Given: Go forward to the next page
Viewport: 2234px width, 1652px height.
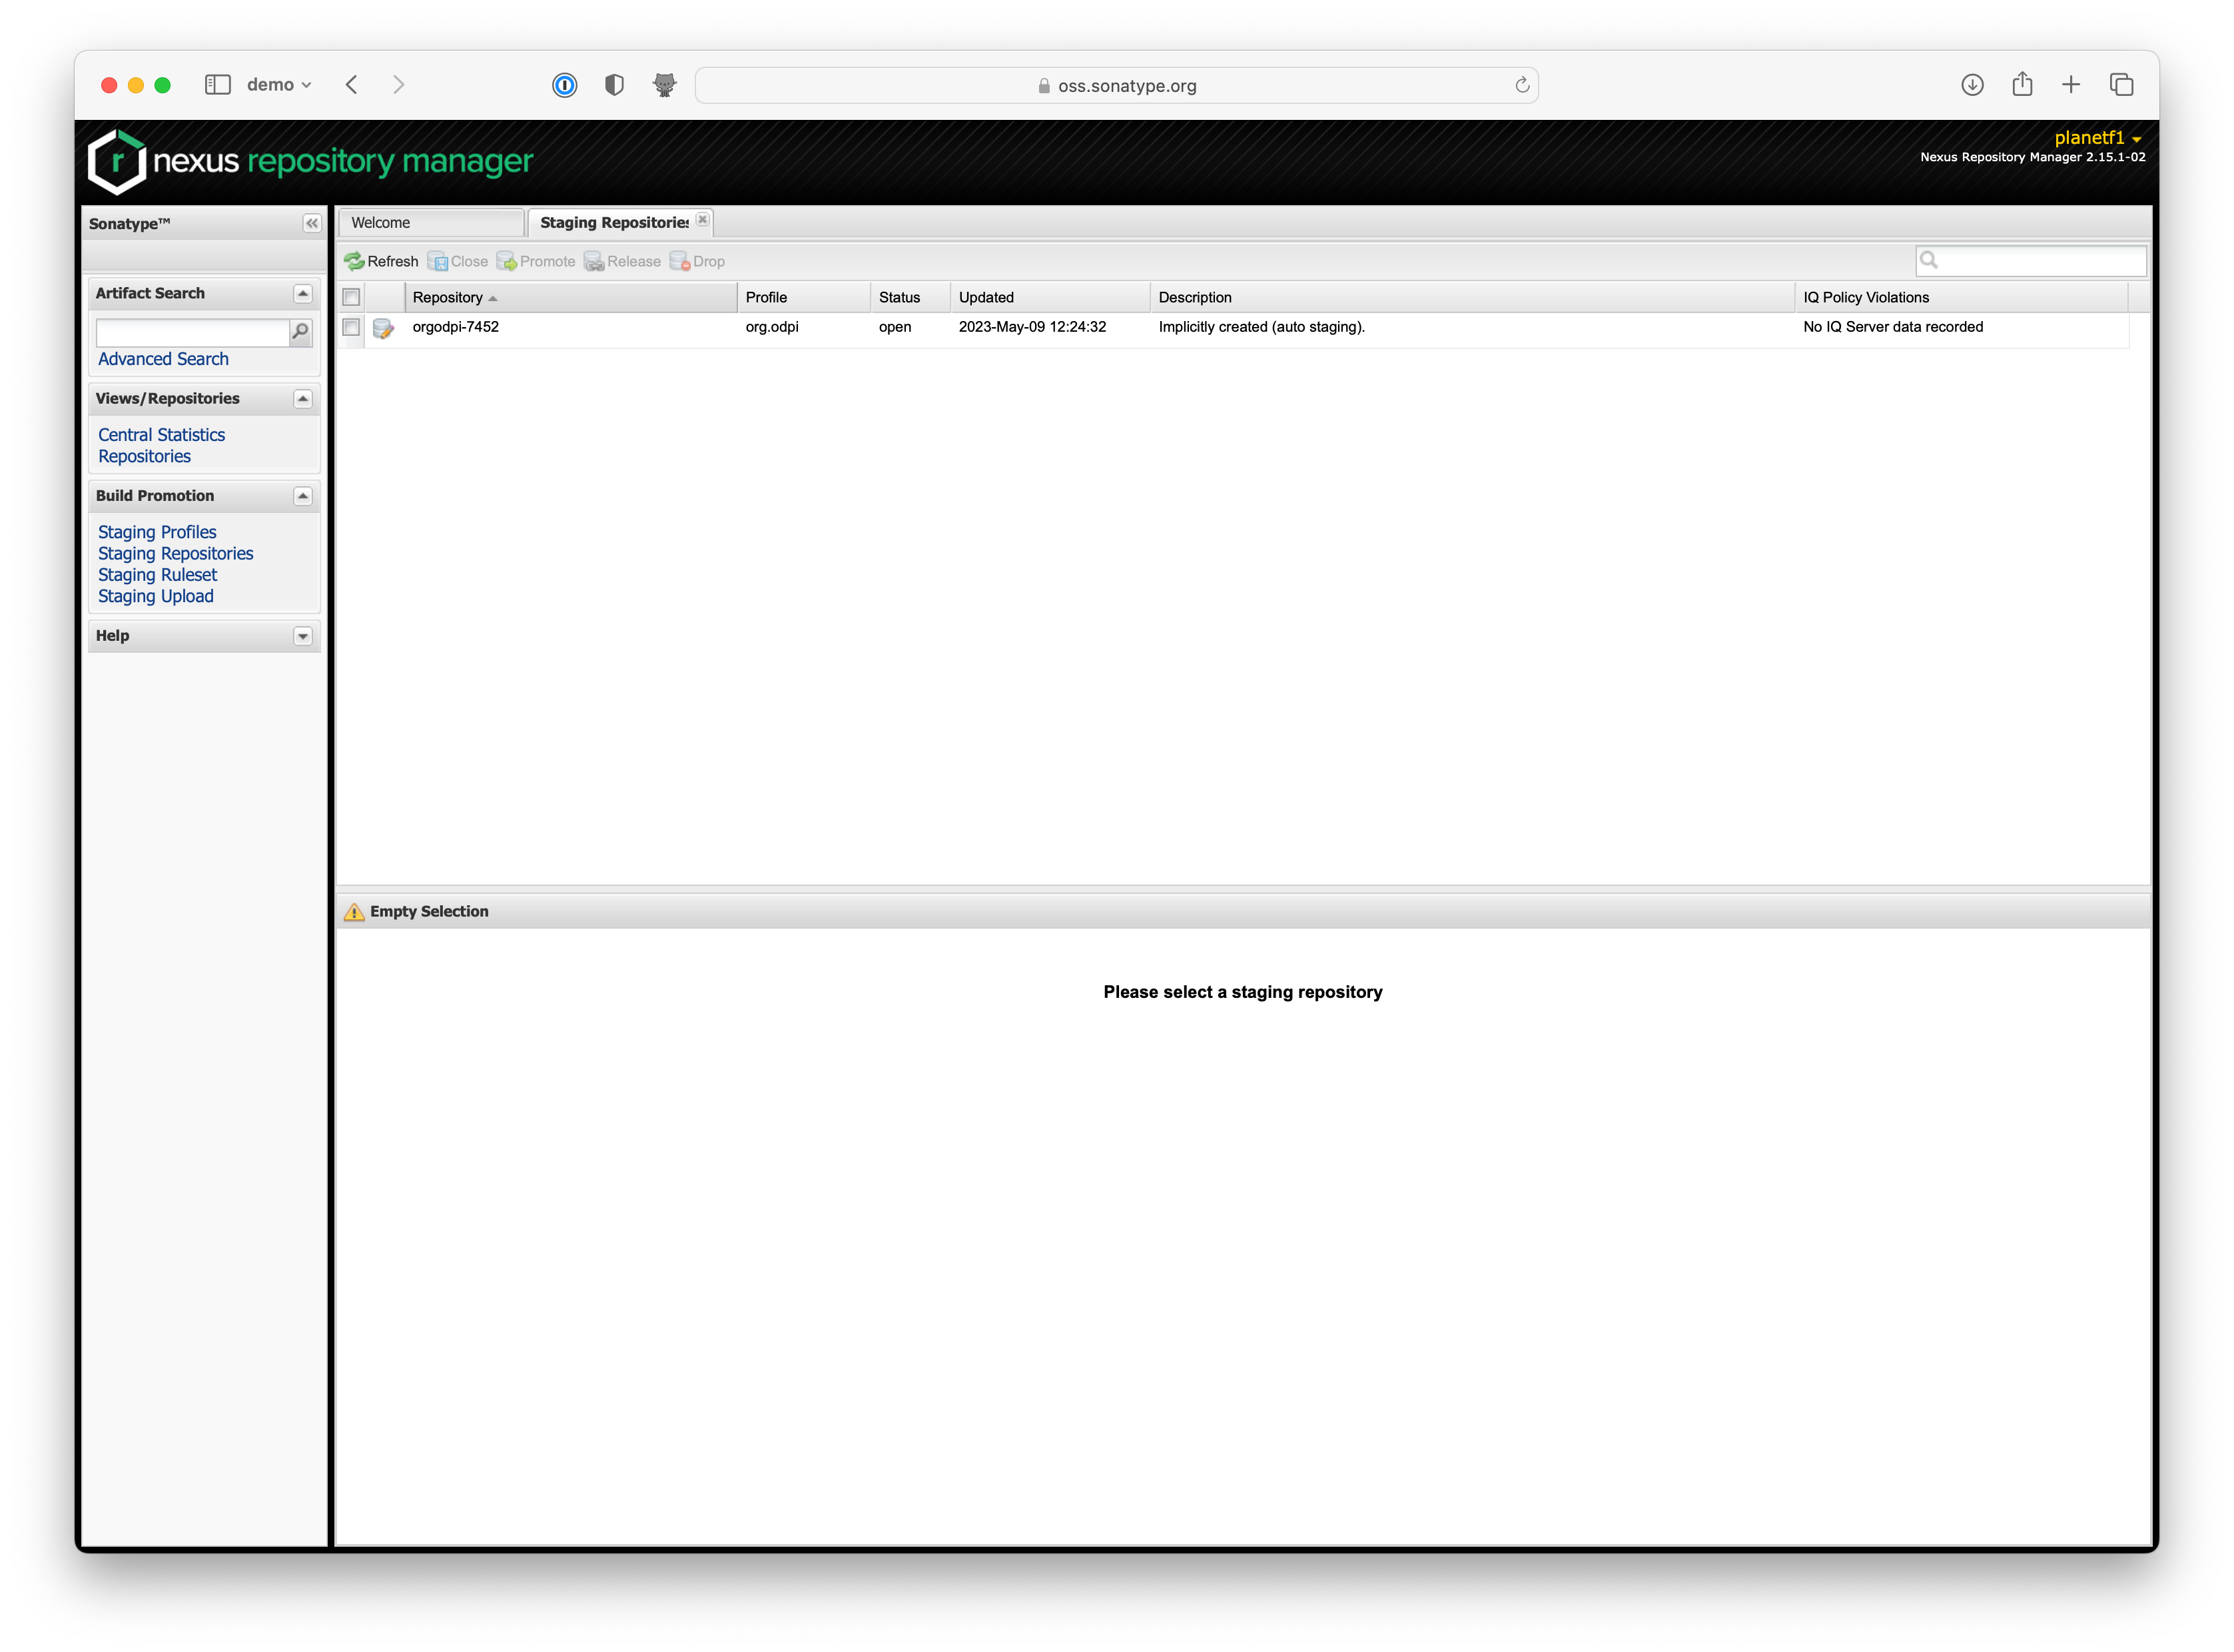Looking at the screenshot, I should point(399,85).
